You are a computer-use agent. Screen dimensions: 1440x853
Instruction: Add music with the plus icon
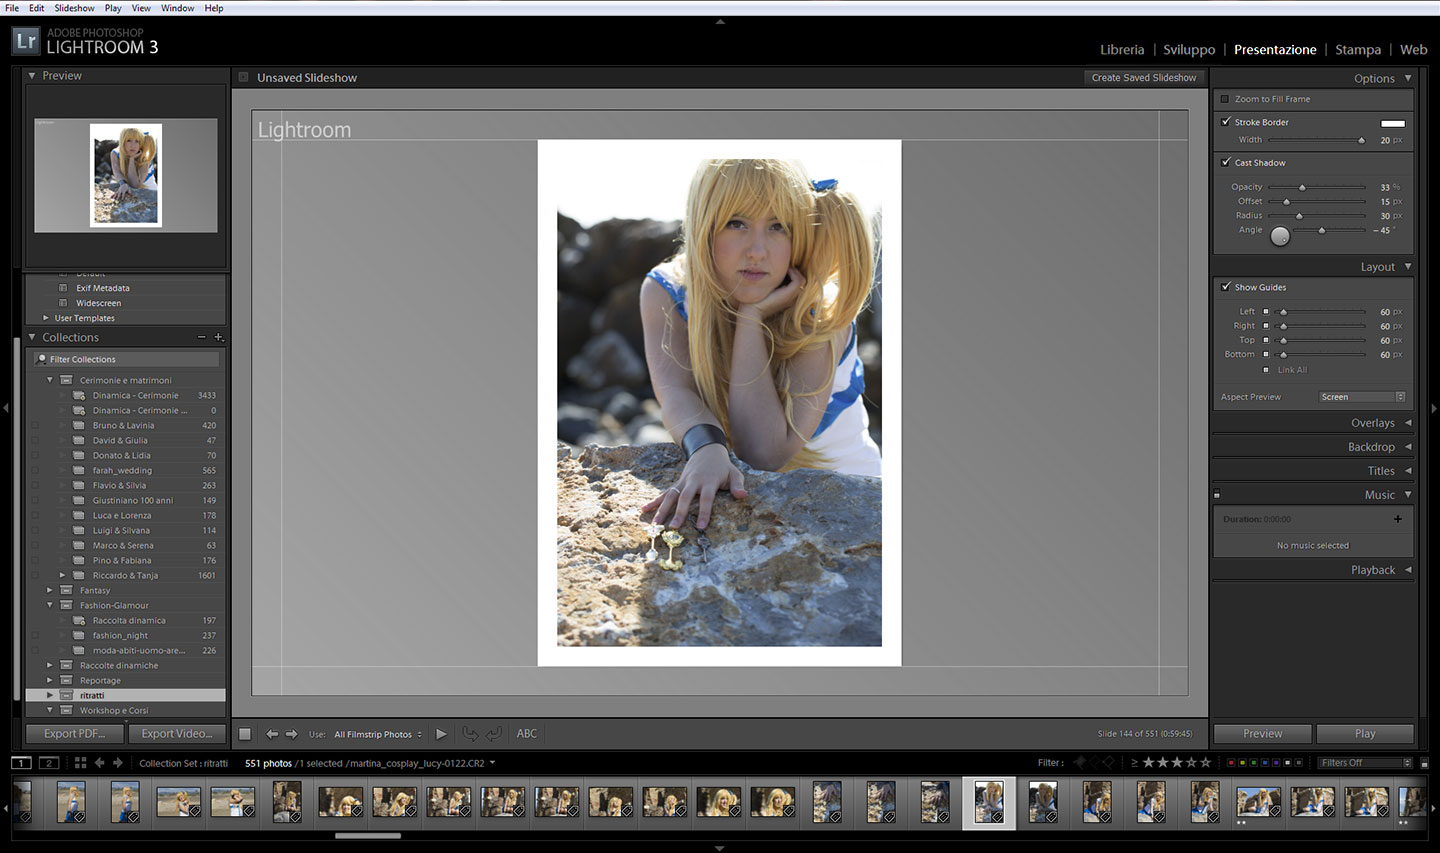pyautogui.click(x=1397, y=519)
